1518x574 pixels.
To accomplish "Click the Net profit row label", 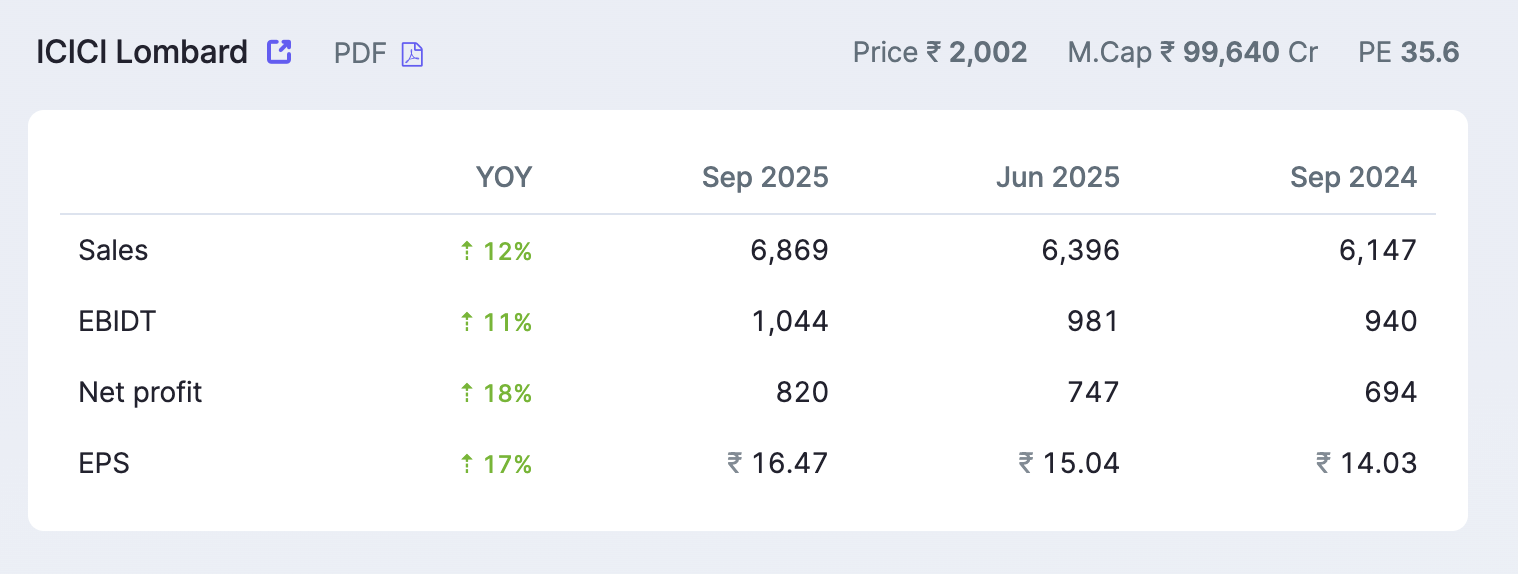I will pyautogui.click(x=140, y=392).
